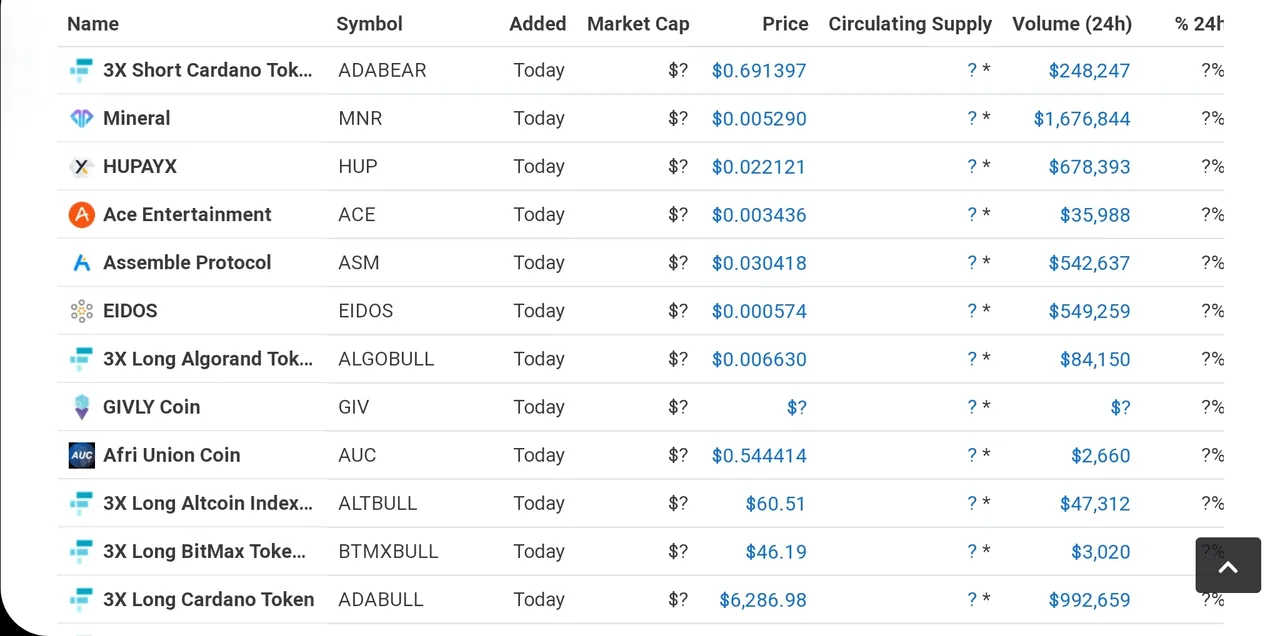Click the ADABULL price $6,286.98
Viewport: 1280px width, 636px height.
point(762,600)
